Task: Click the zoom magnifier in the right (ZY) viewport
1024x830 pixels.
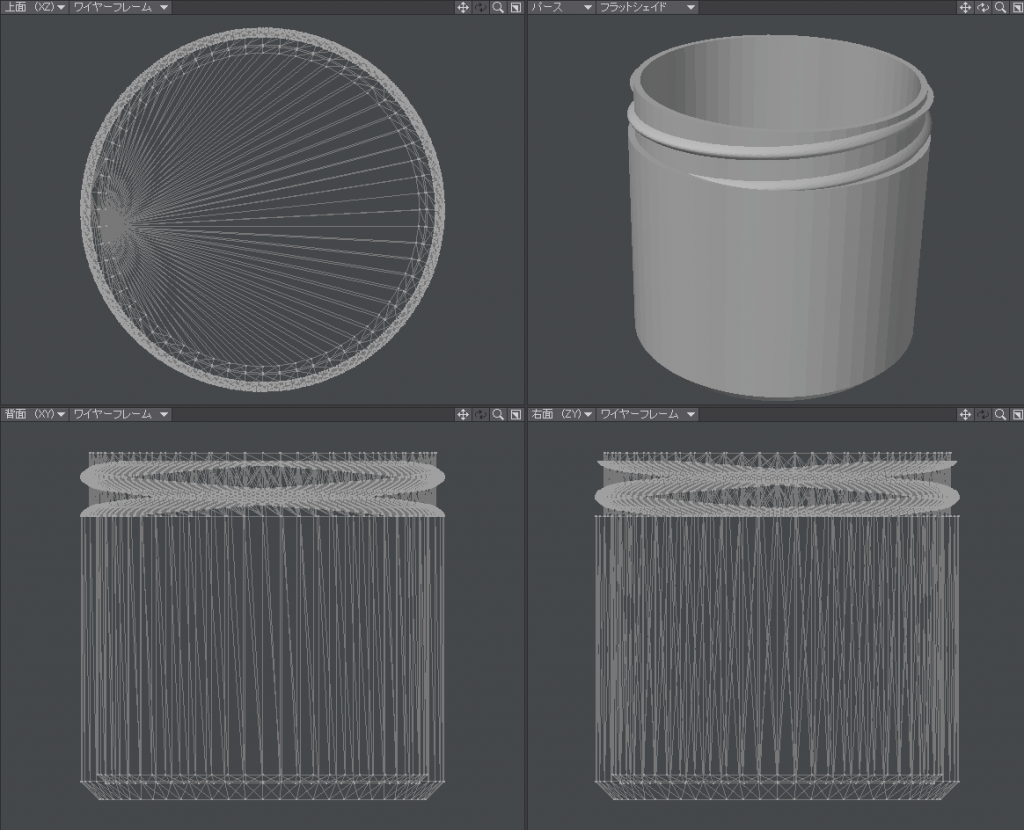Action: [x=1000, y=414]
